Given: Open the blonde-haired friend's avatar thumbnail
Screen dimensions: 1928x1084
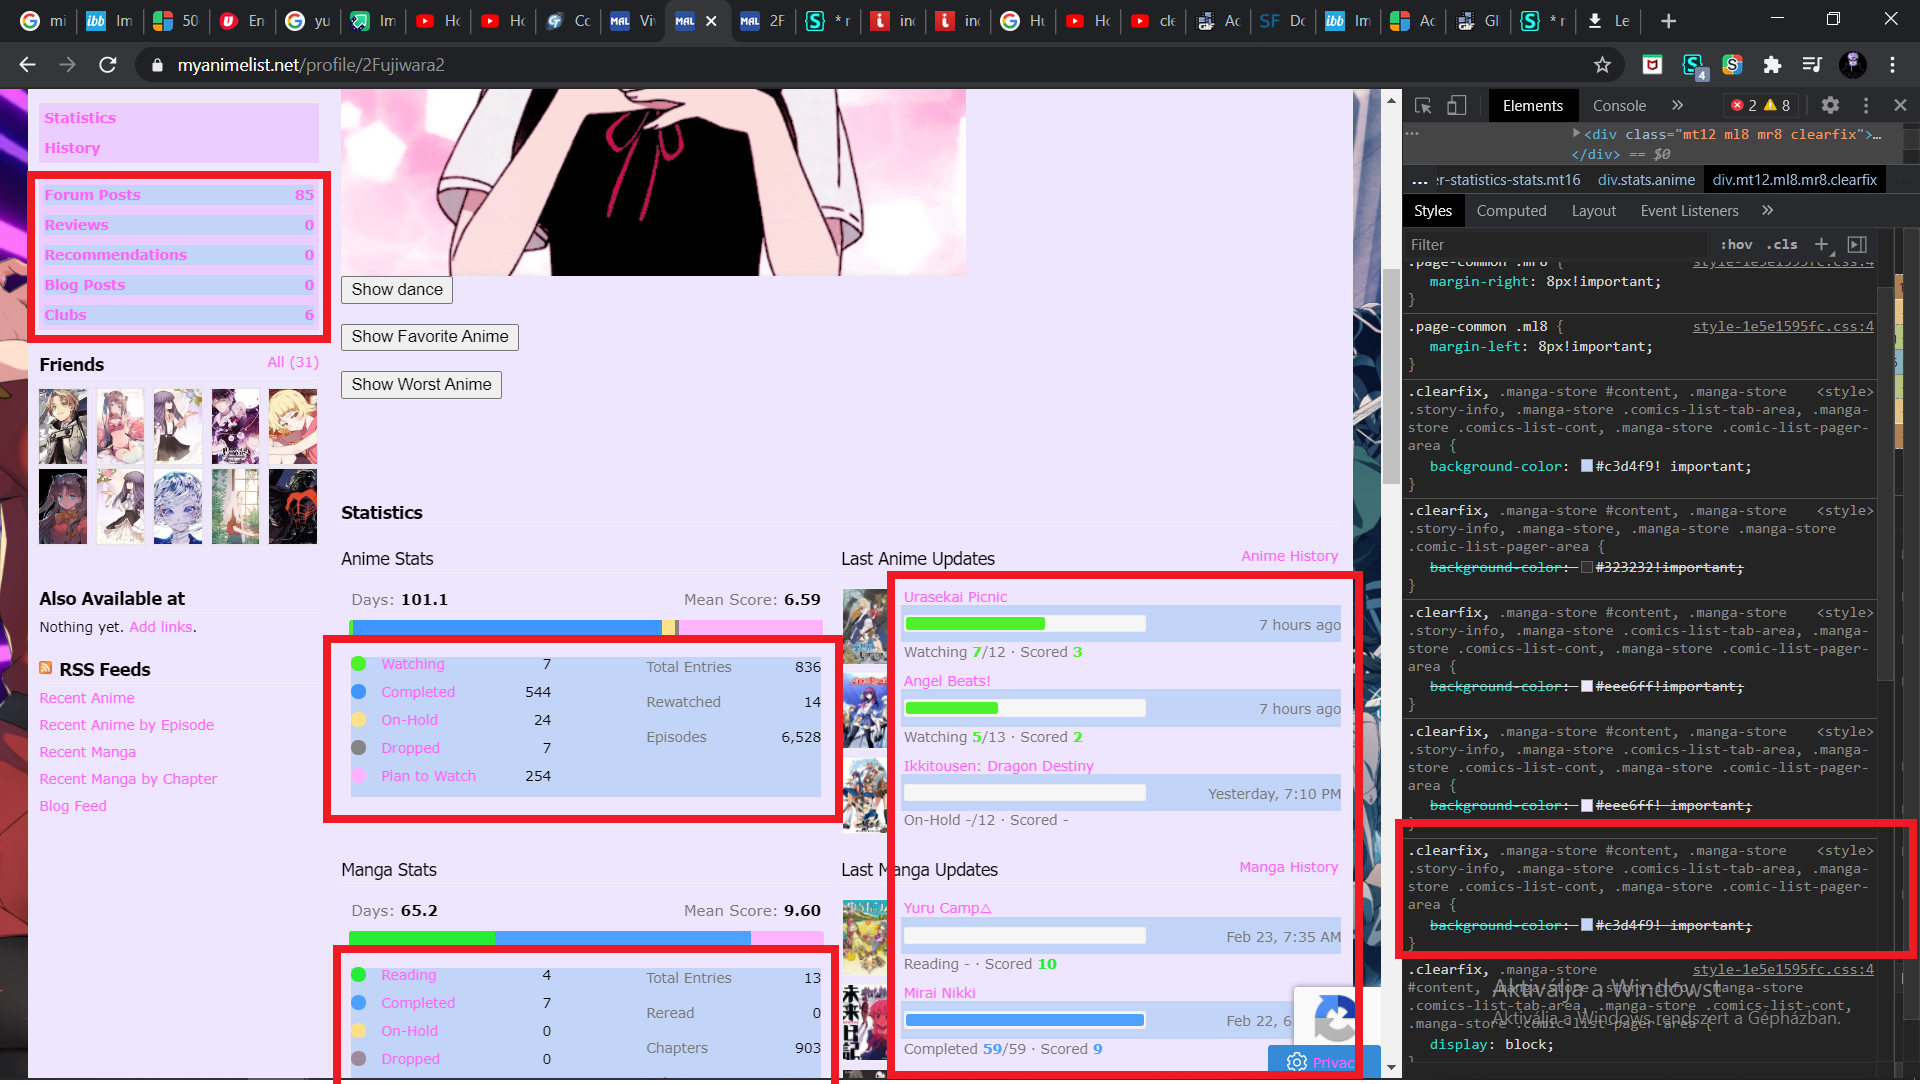Looking at the screenshot, I should coord(293,427).
